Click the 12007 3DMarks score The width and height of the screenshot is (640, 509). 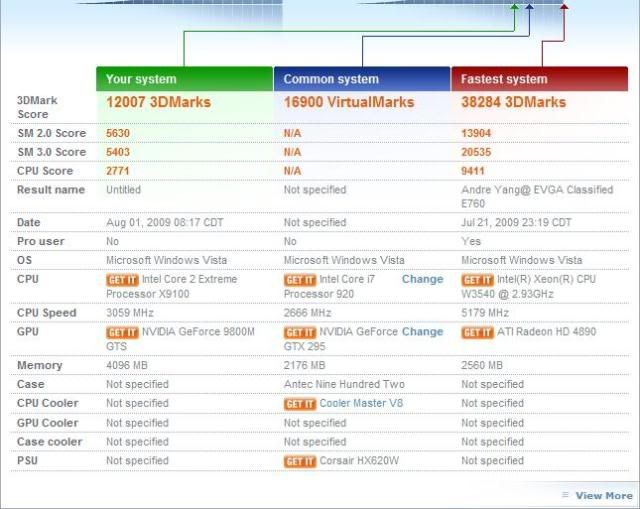(x=158, y=102)
